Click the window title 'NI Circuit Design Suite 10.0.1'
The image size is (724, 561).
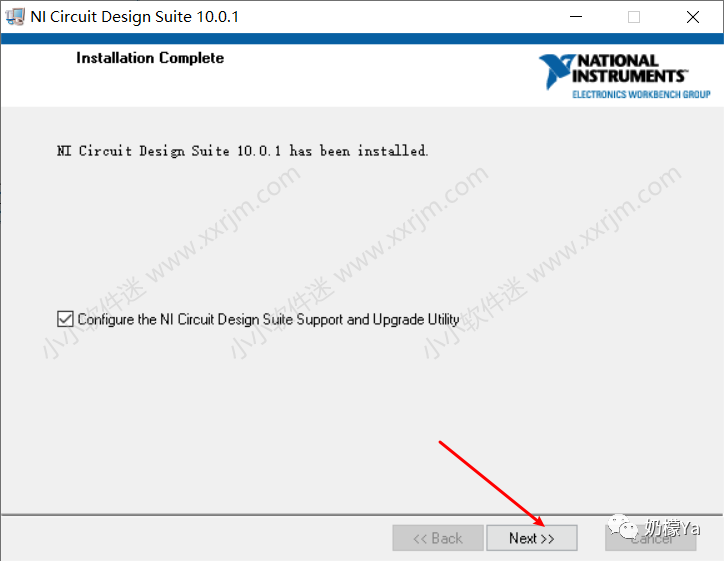[134, 17]
